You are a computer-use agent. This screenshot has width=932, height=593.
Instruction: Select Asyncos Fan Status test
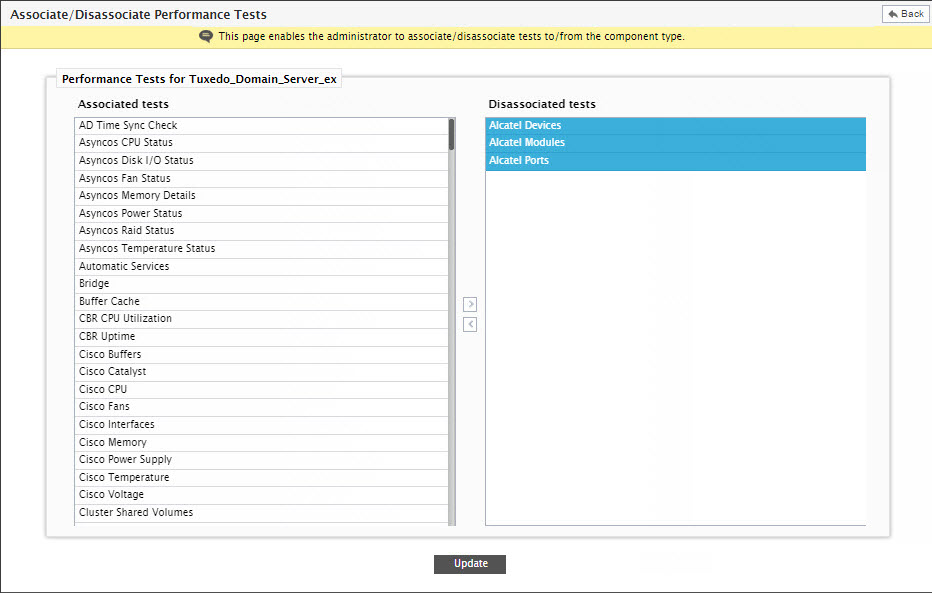click(262, 178)
